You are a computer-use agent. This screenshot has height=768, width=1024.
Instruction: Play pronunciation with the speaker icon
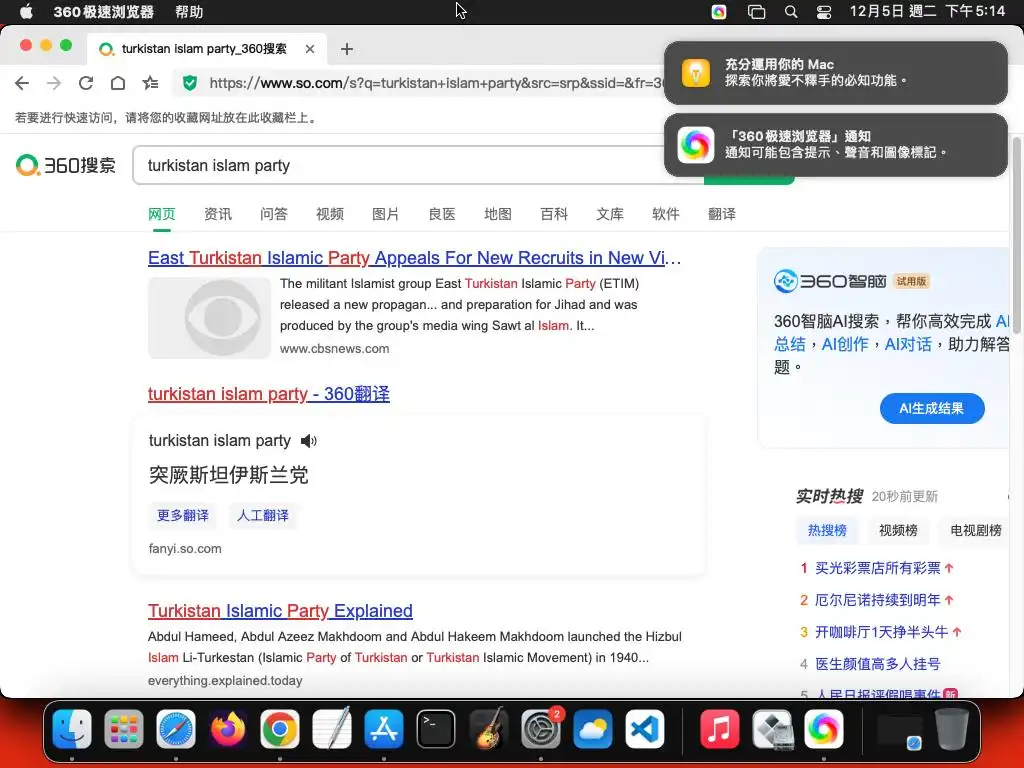308,441
